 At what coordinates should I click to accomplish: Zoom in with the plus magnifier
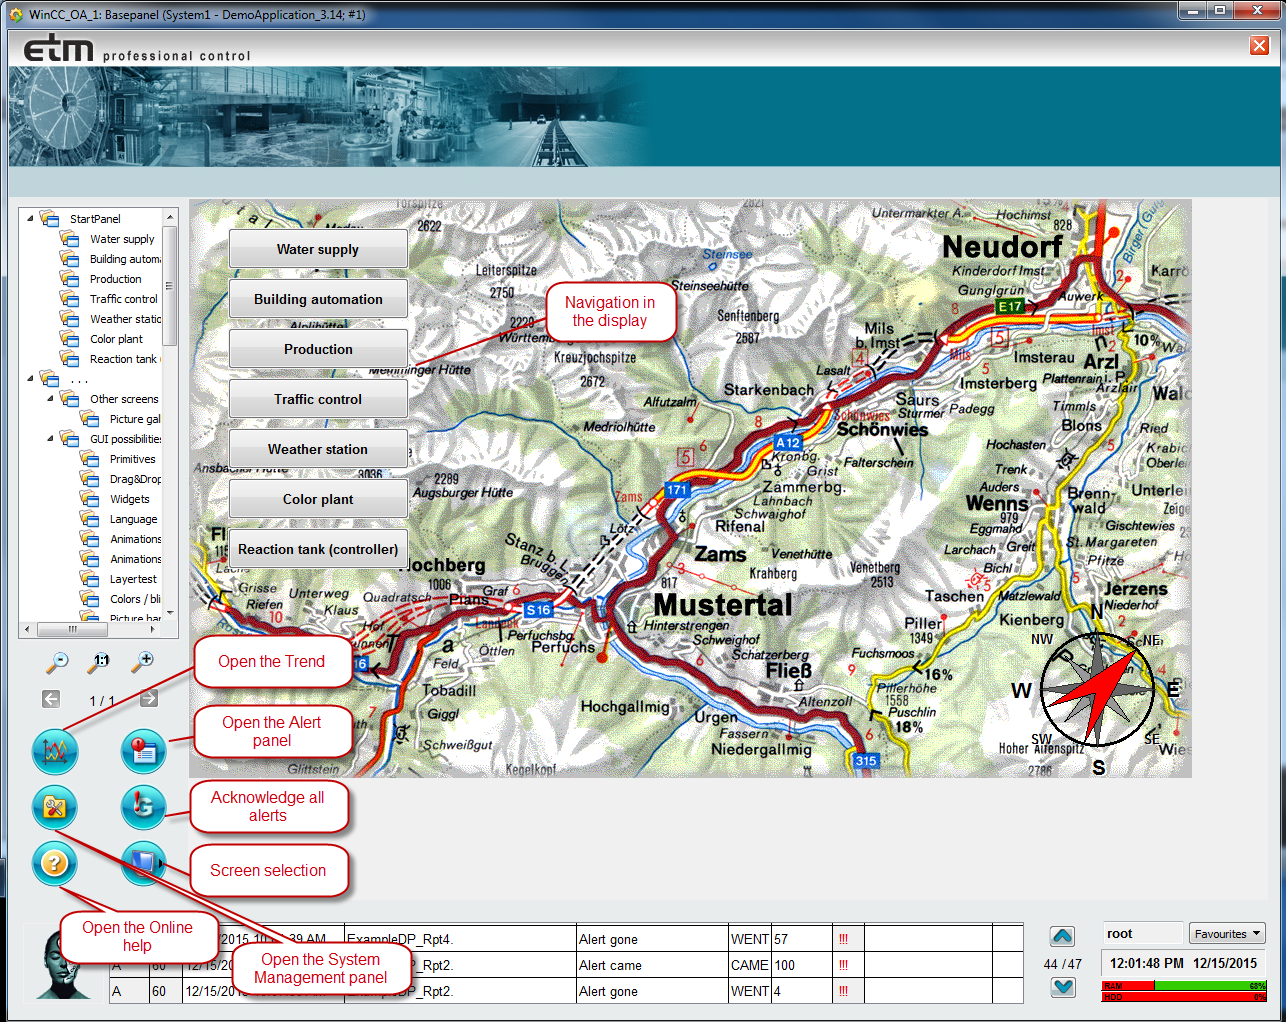144,661
